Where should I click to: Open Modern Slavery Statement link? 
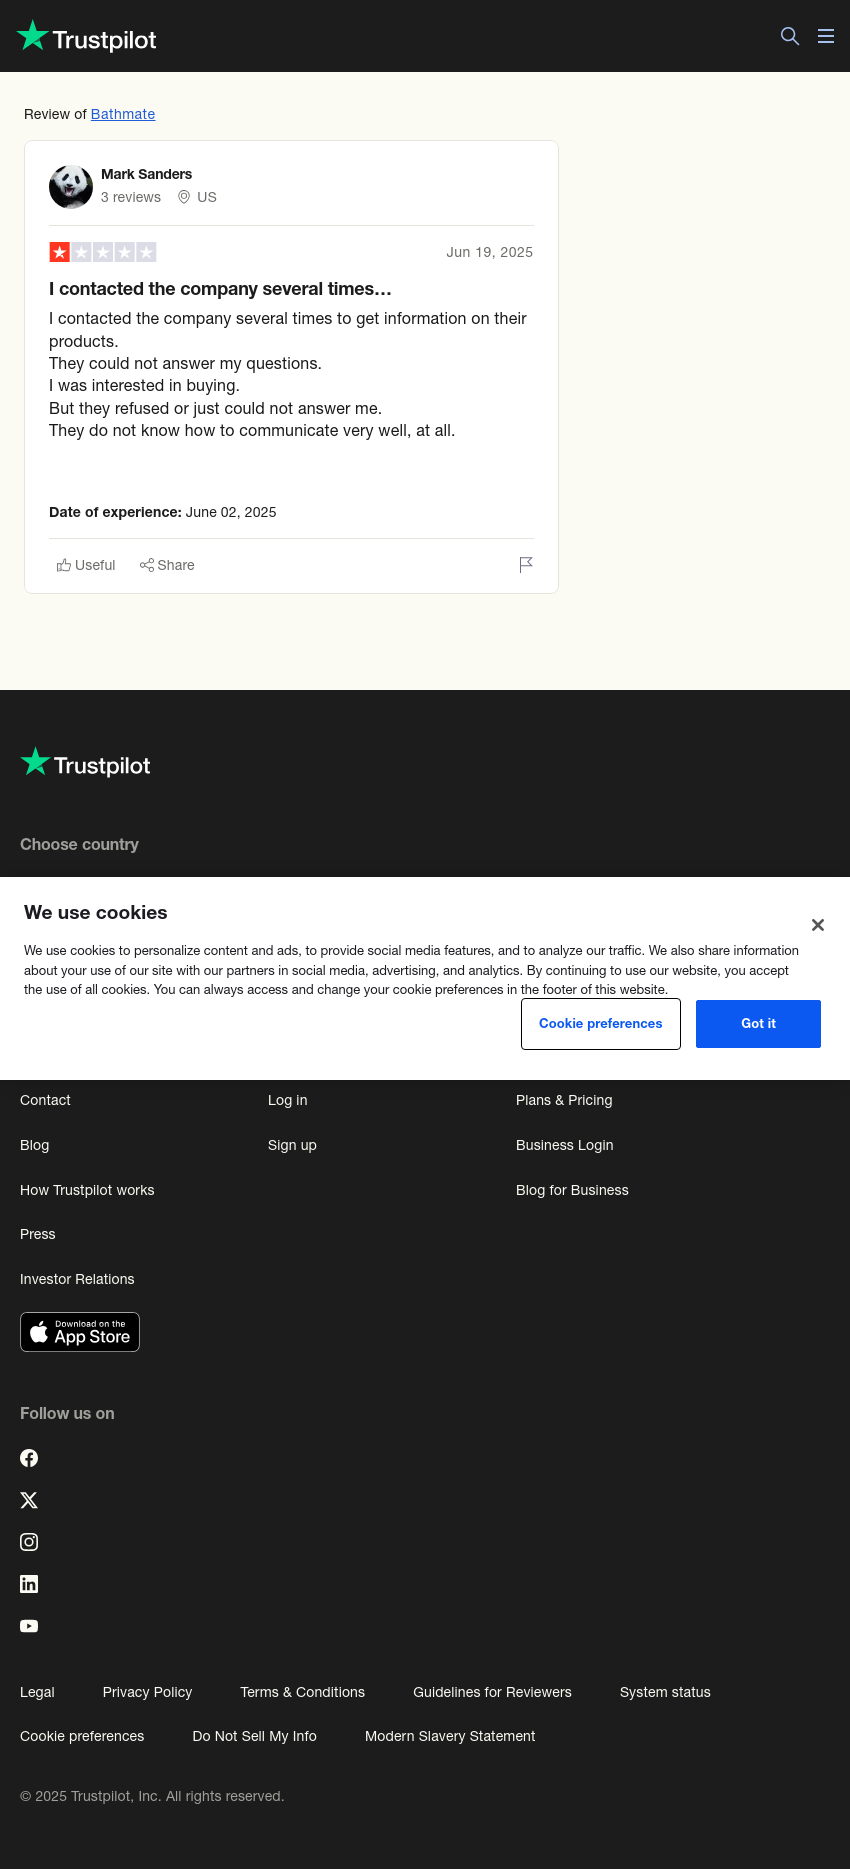click(450, 1736)
